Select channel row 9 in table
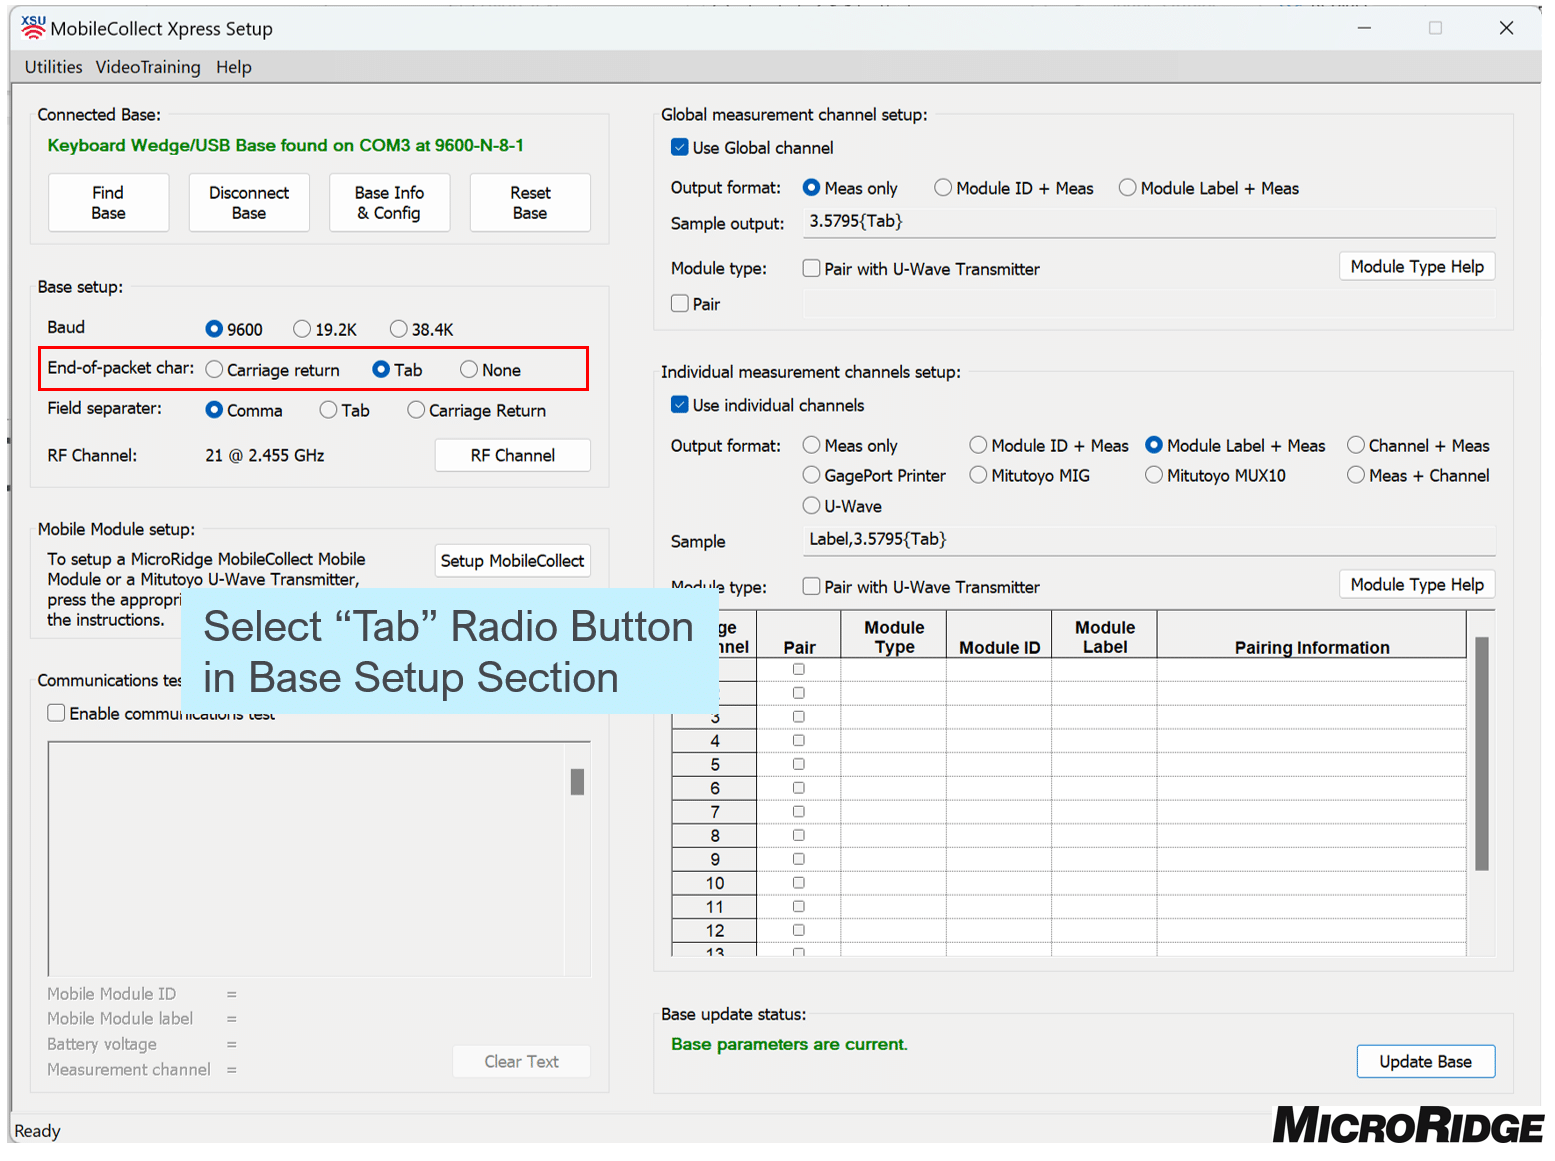Viewport: 1555px width, 1161px height. click(x=715, y=860)
